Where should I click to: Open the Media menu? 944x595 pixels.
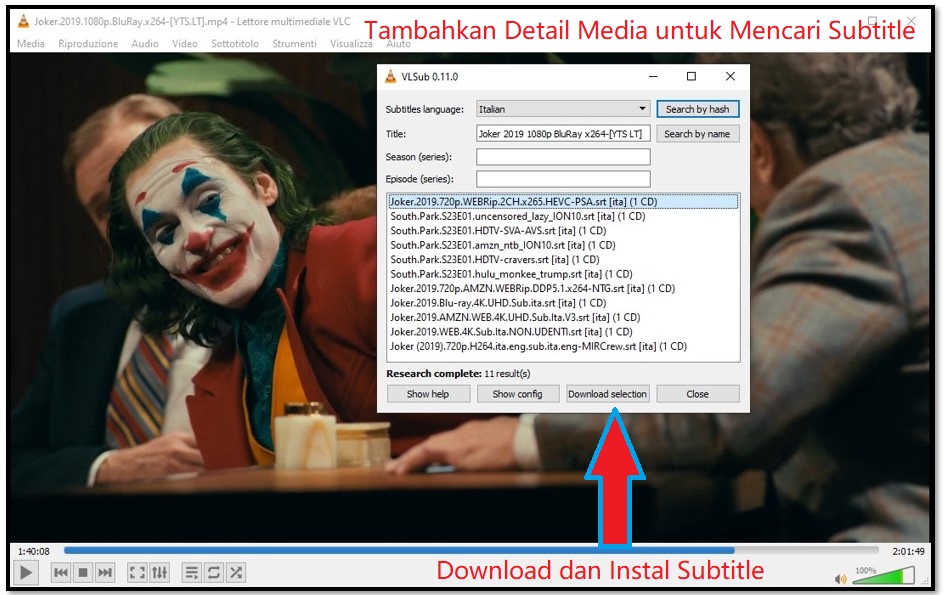coord(31,43)
